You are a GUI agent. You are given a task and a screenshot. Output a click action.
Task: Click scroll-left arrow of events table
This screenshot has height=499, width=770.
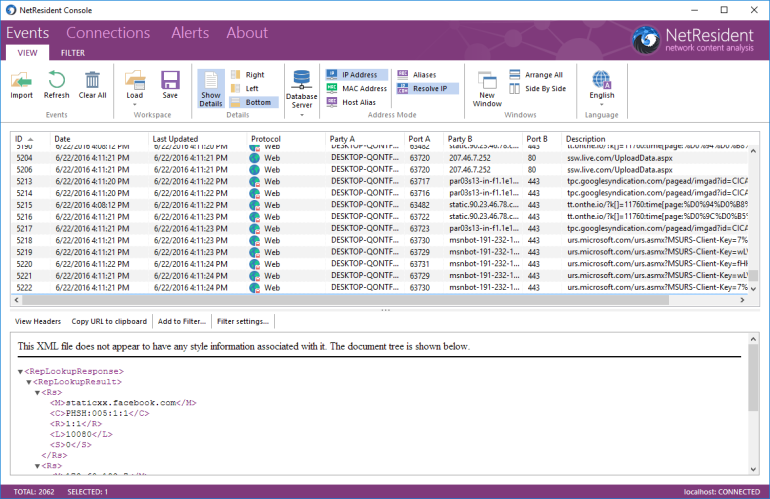17,300
